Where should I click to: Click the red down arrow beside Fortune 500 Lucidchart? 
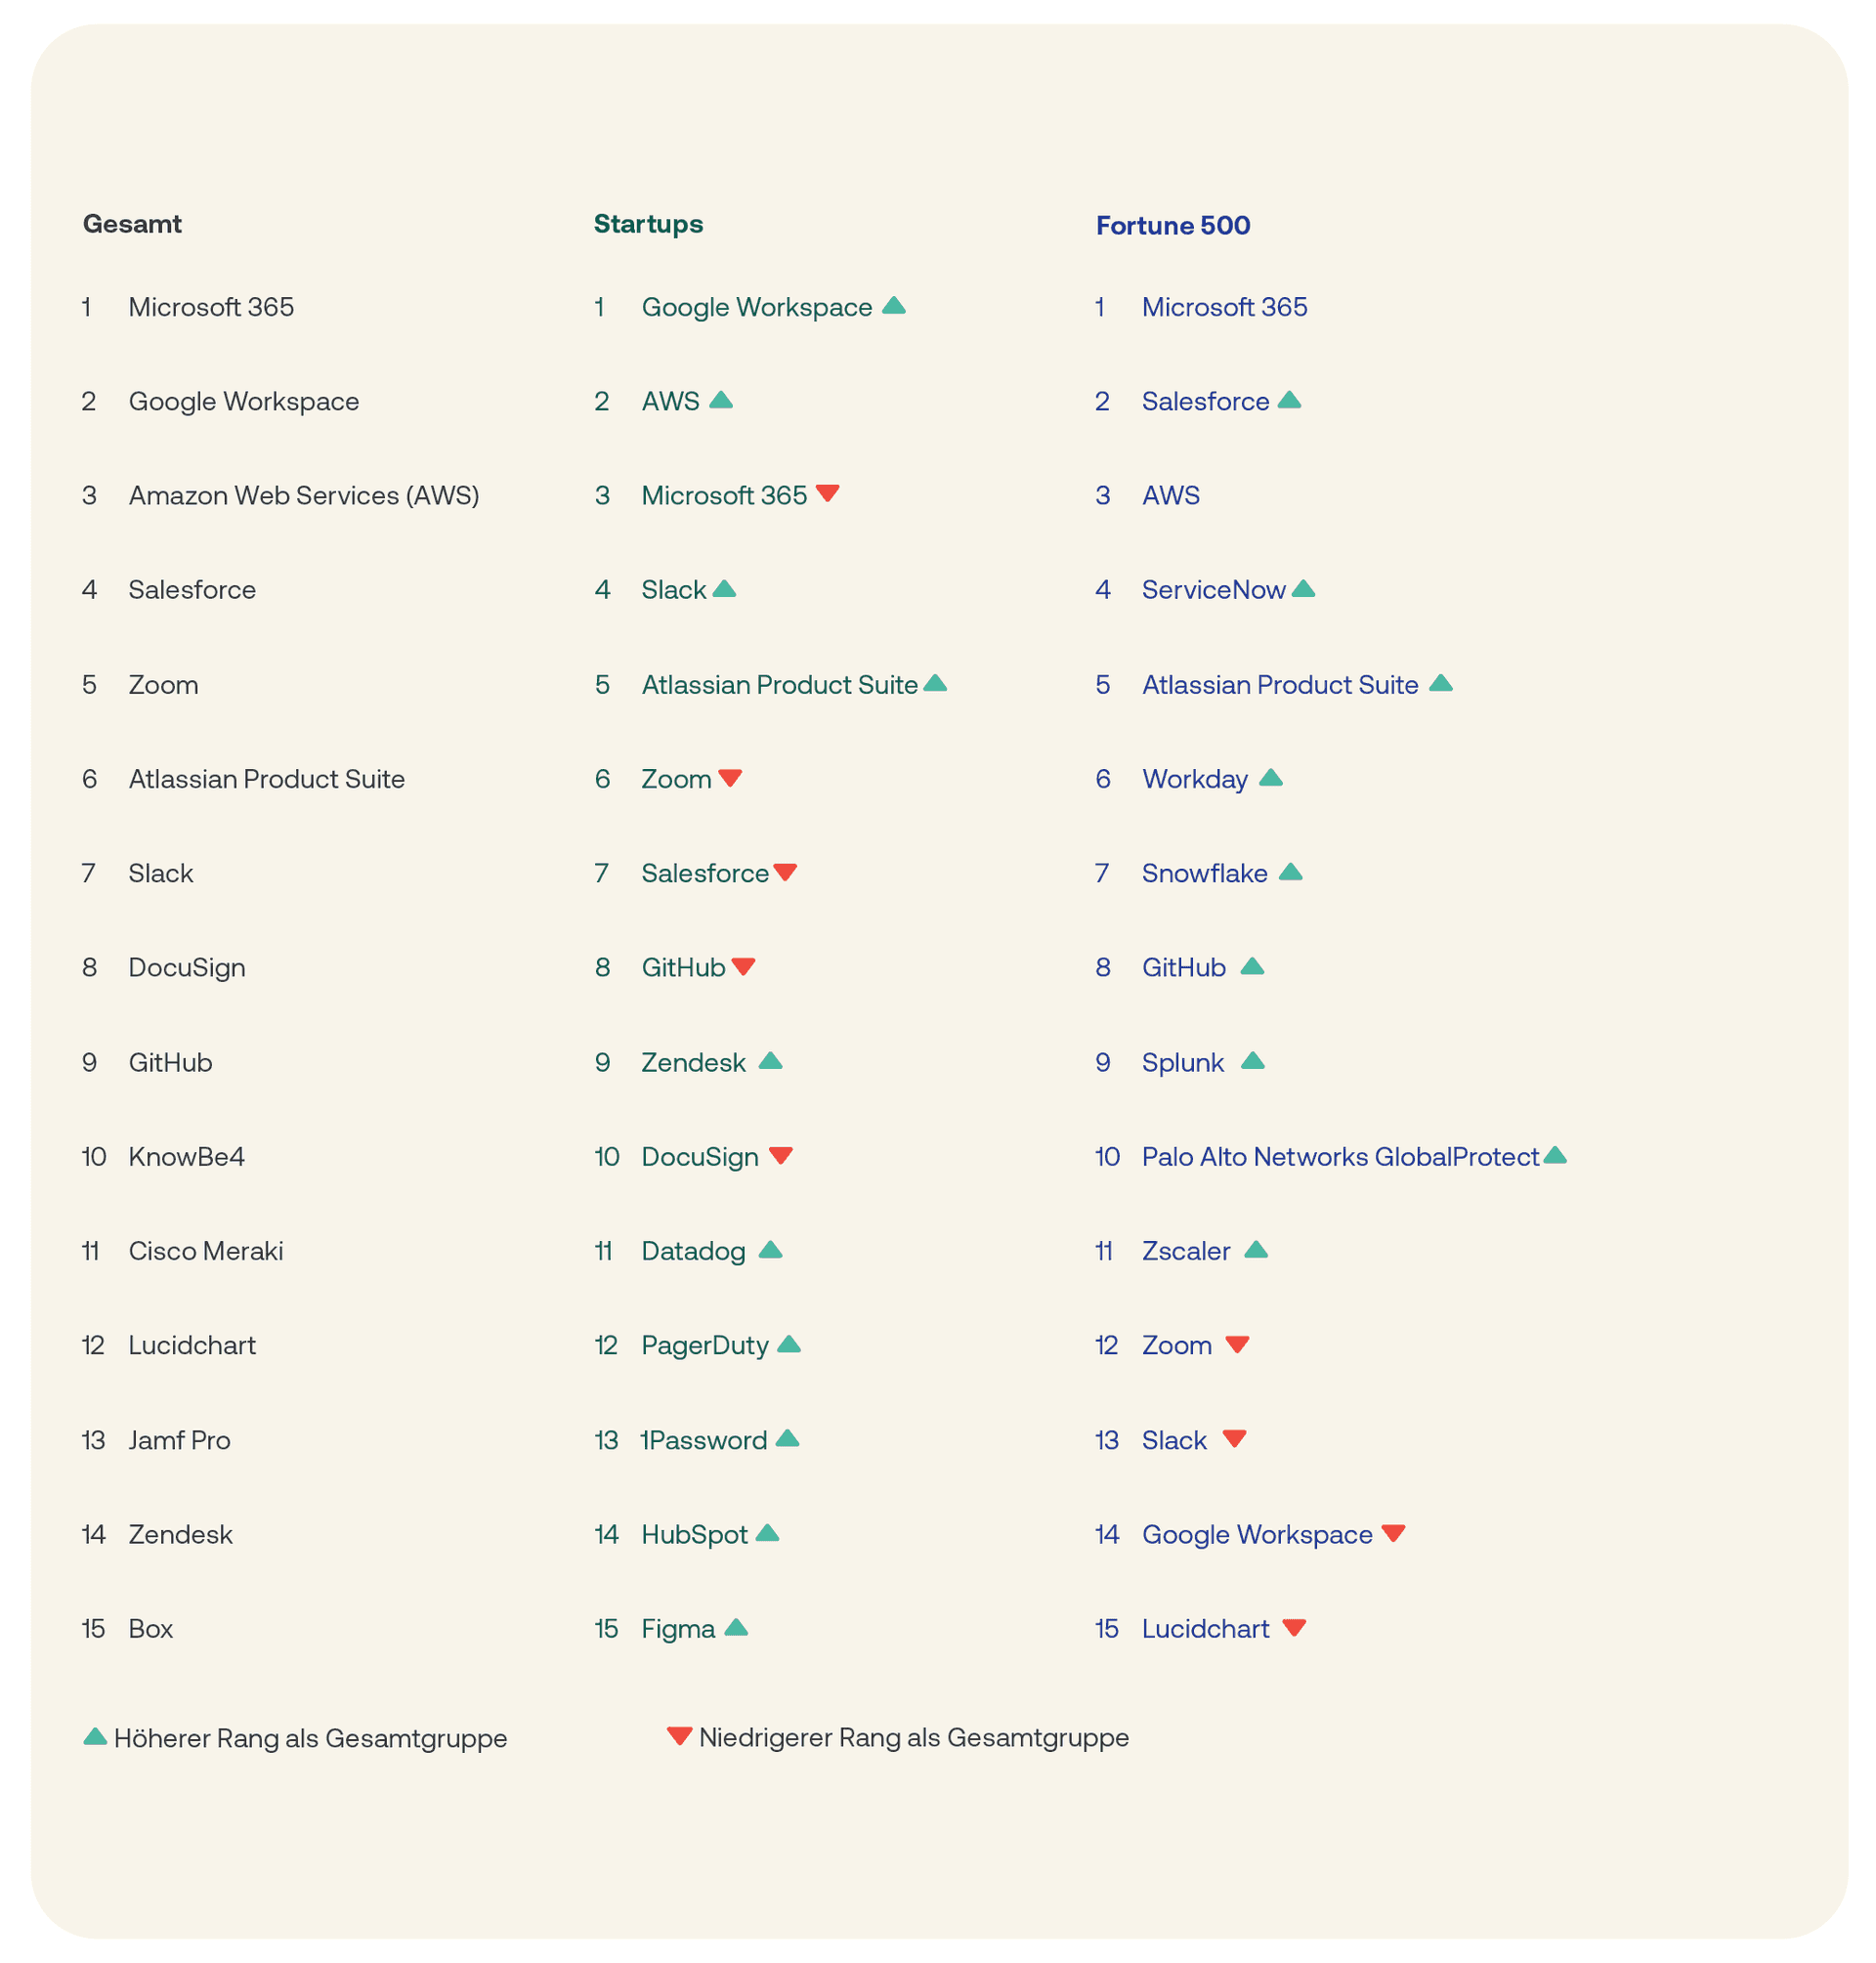click(1295, 1627)
